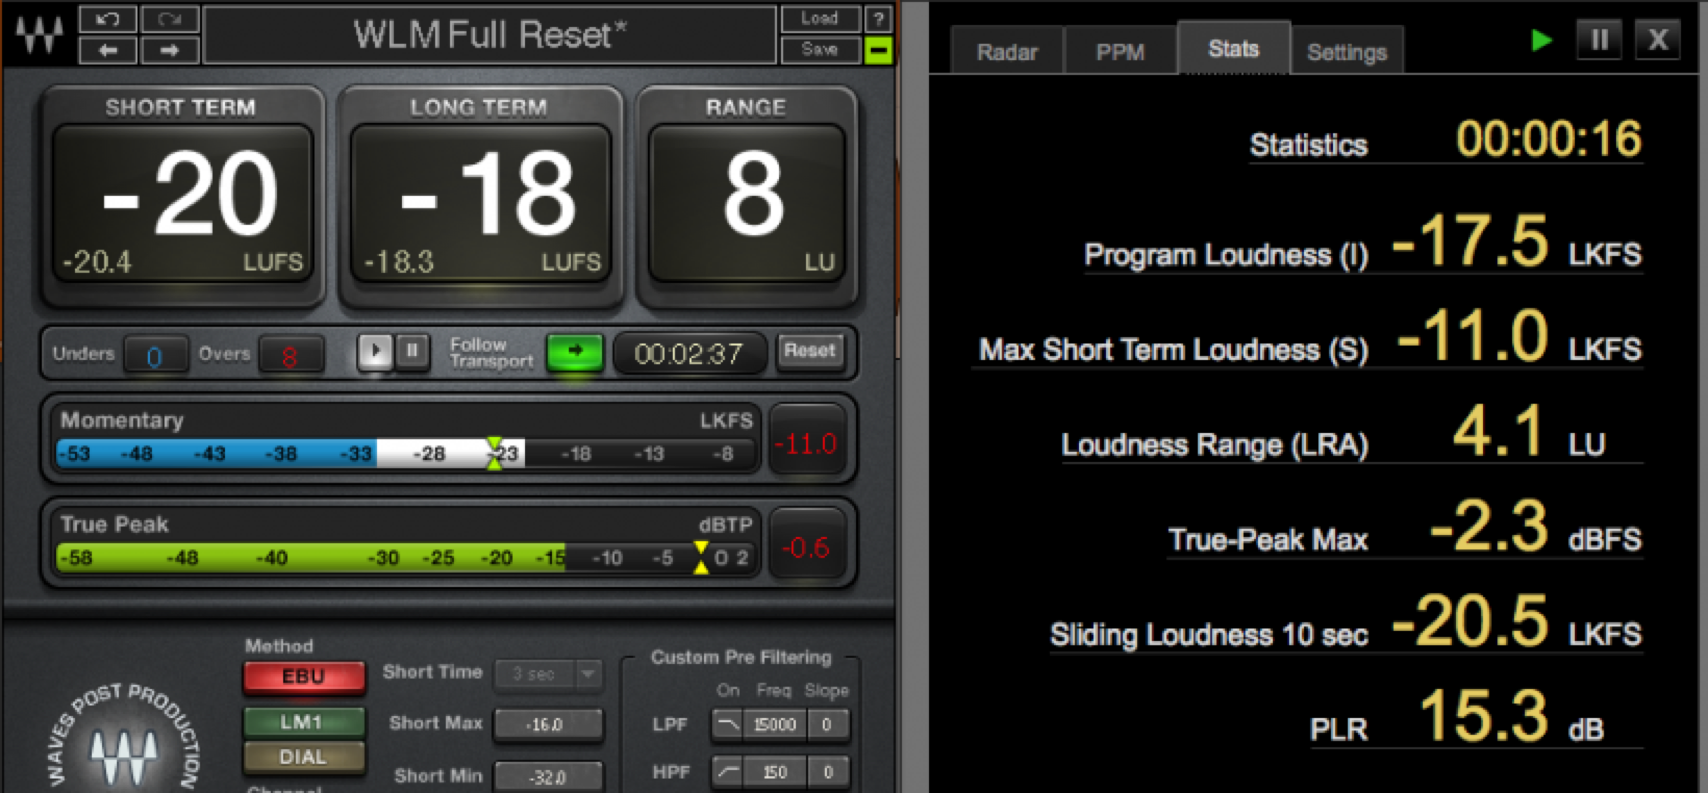1708x793 pixels.
Task: Pause the Stats panel measurement
Action: point(1599,40)
